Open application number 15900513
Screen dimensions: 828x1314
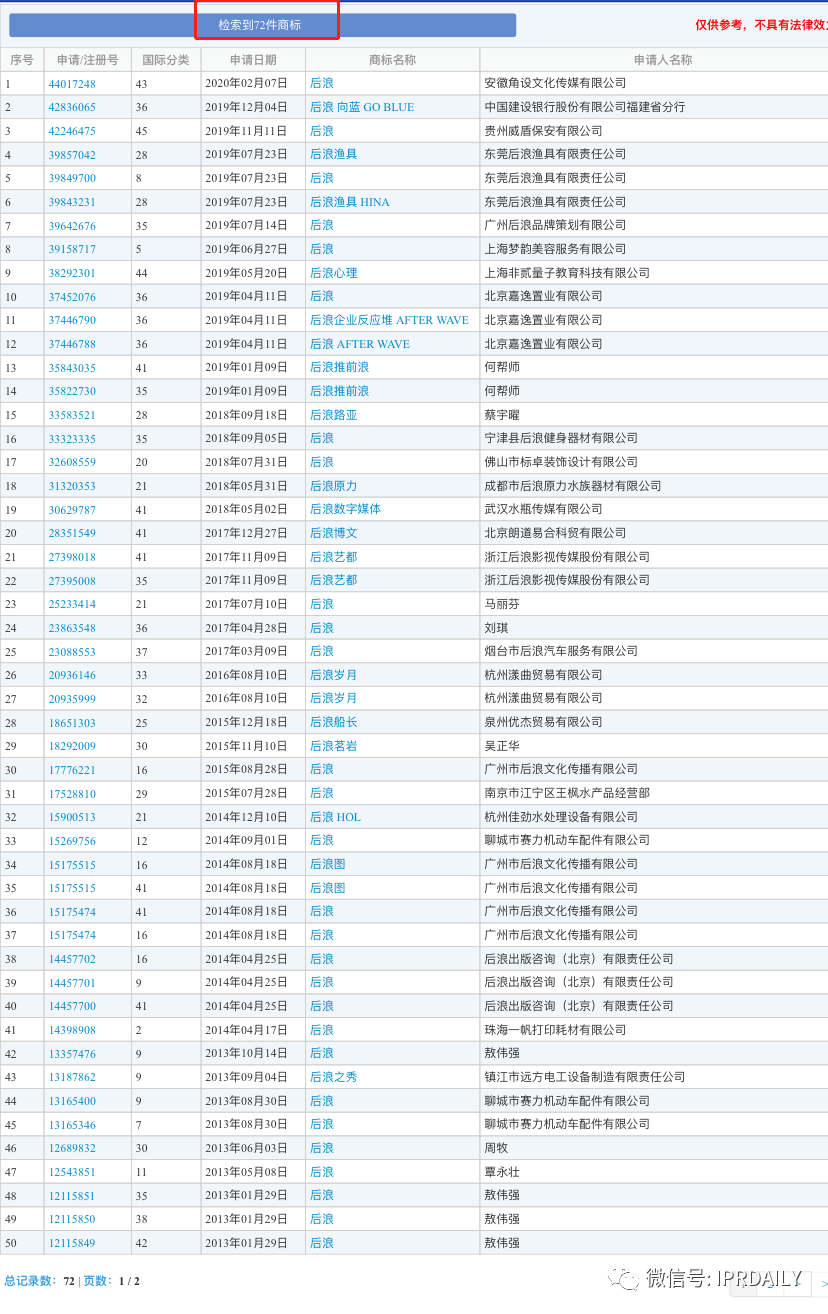(x=72, y=817)
